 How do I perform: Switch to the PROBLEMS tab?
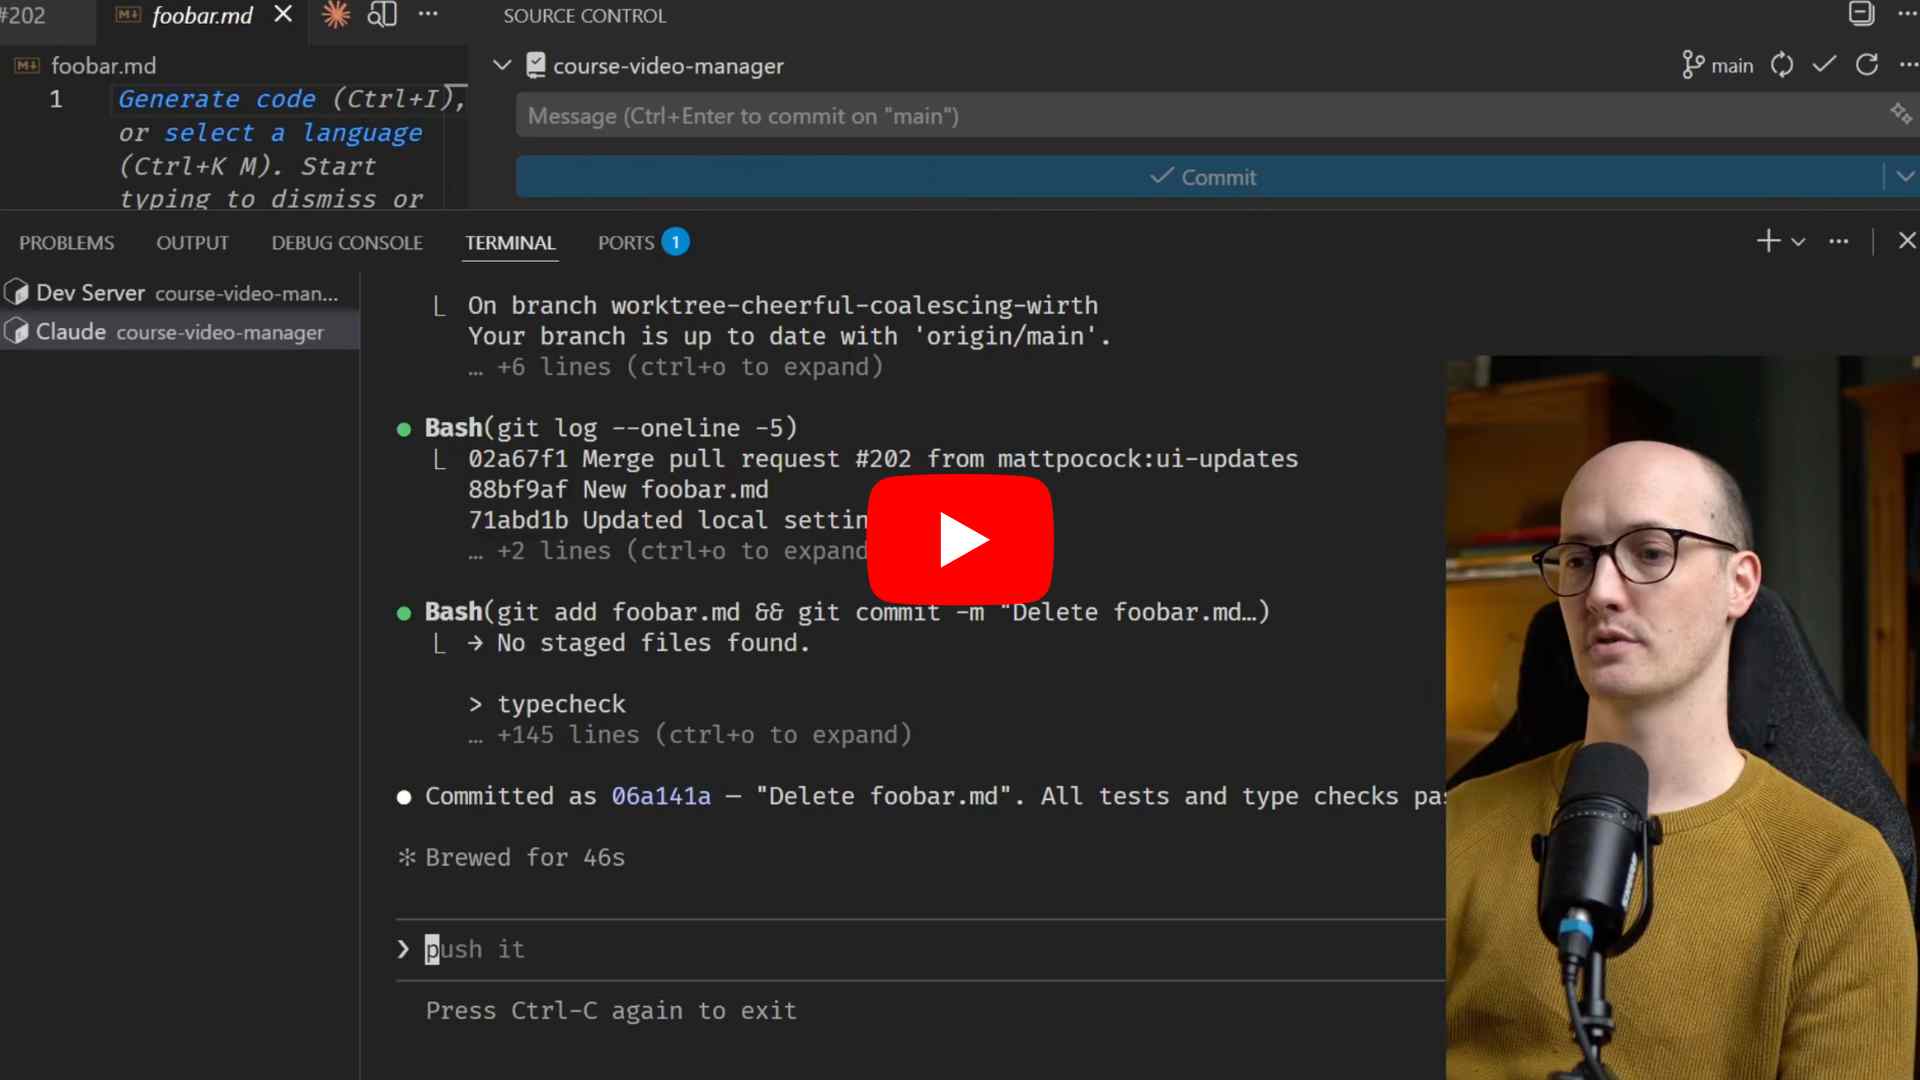tap(67, 243)
